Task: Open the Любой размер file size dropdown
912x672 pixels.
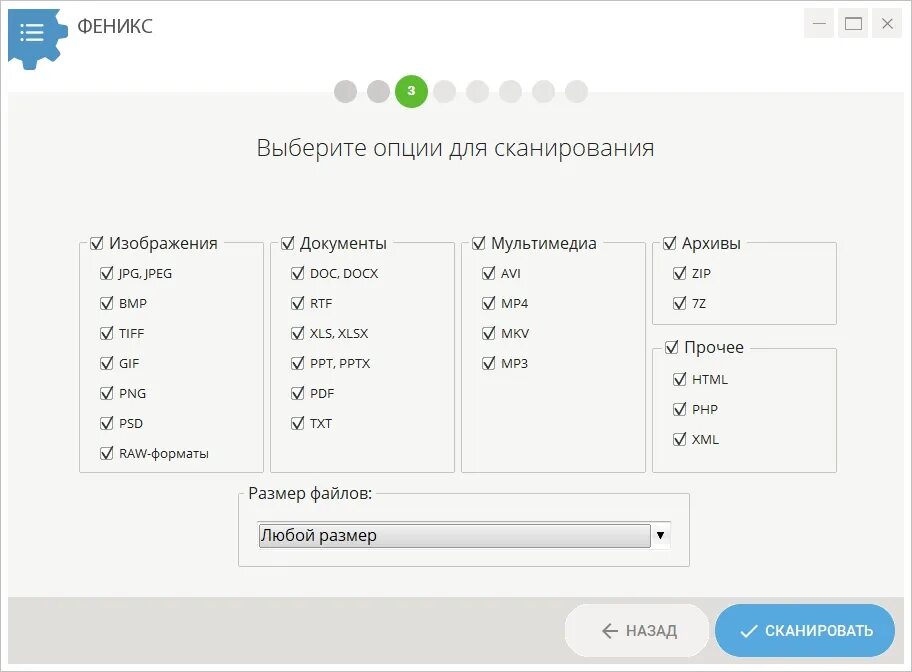Action: [x=464, y=535]
